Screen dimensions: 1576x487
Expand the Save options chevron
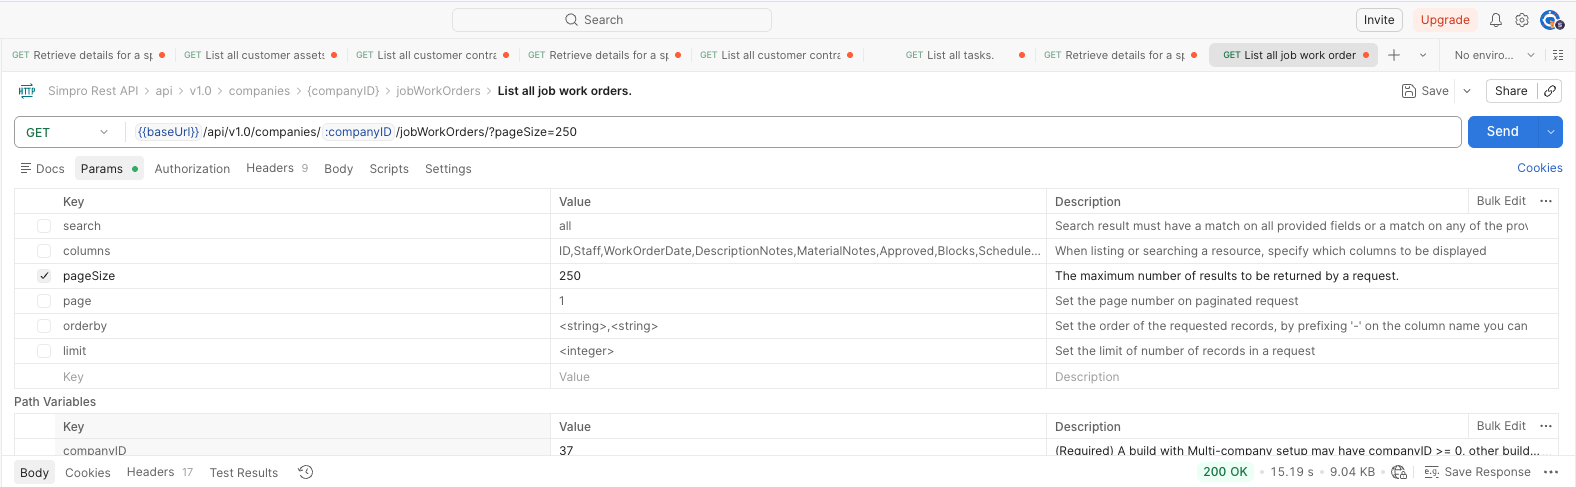pyautogui.click(x=1467, y=91)
